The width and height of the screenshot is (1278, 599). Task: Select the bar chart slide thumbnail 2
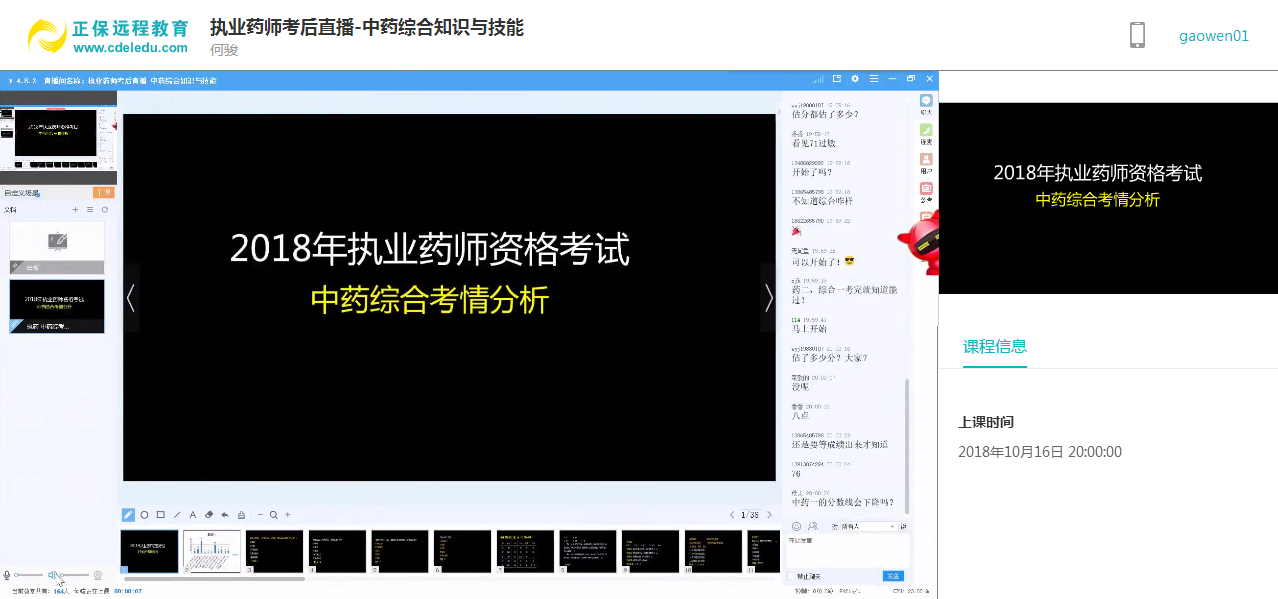click(x=212, y=551)
